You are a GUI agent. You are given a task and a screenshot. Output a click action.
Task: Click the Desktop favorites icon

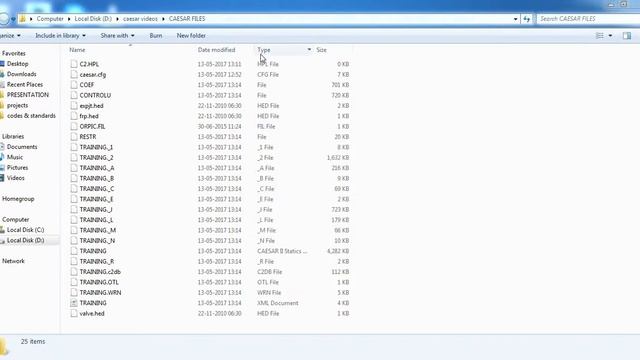pyautogui.click(x=2, y=64)
